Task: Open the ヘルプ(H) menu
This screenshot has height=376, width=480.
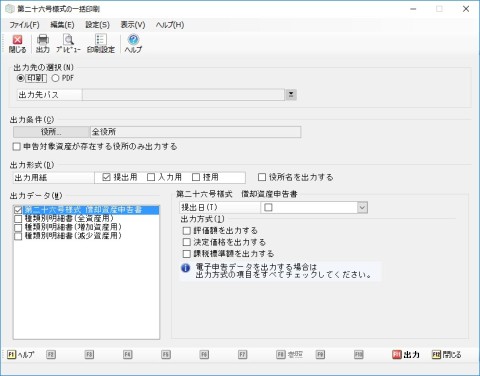Action: click(x=170, y=25)
